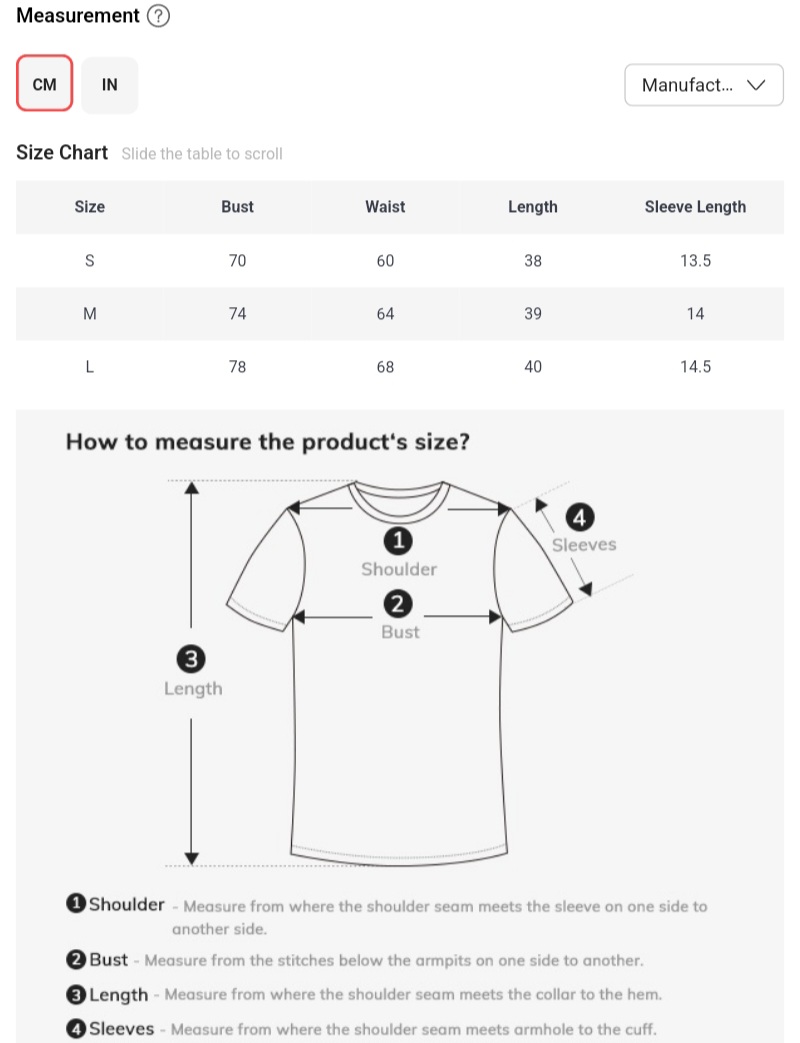
Task: Click the number 1 Shoulder marker on diagram
Action: [x=399, y=541]
